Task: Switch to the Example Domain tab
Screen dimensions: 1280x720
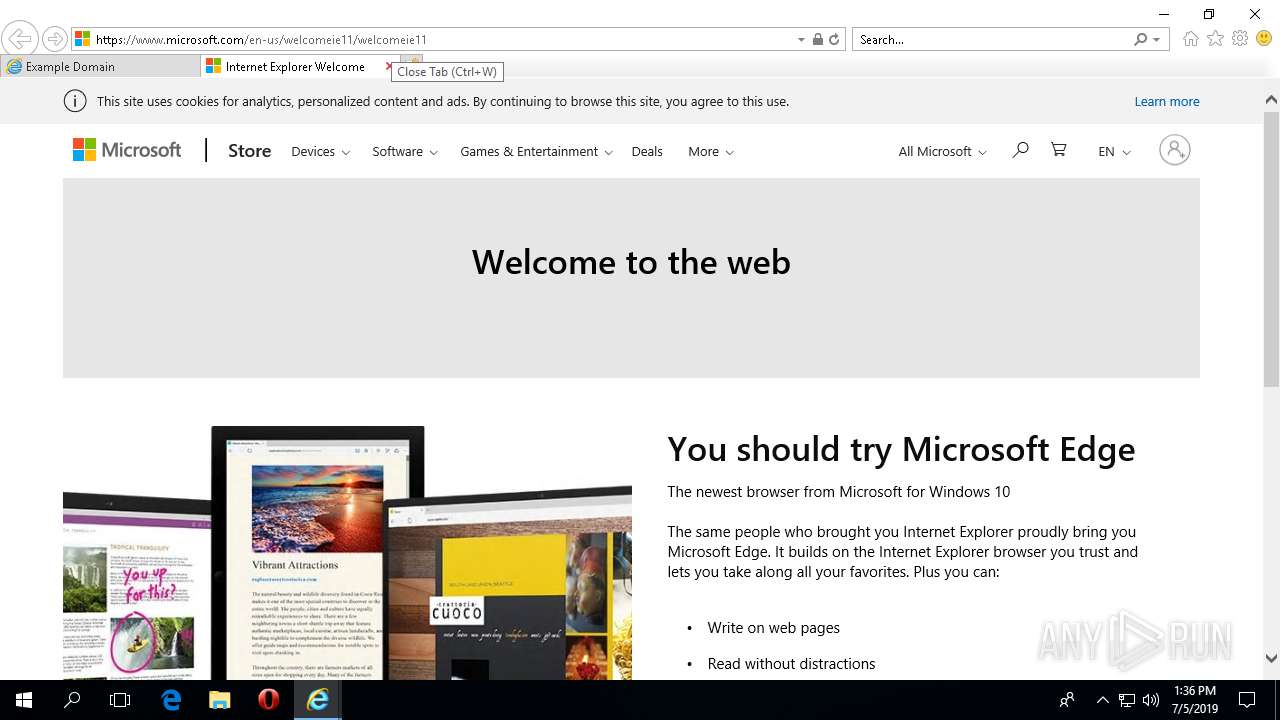Action: (100, 66)
